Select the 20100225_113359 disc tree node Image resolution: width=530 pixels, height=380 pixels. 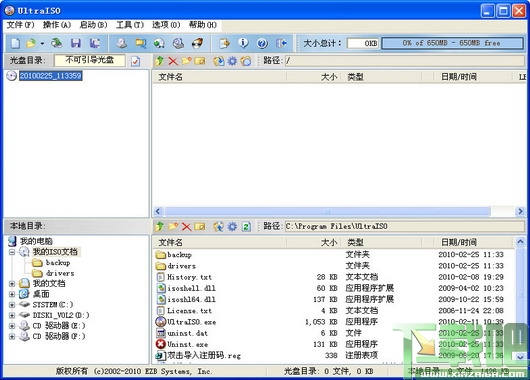pos(50,76)
